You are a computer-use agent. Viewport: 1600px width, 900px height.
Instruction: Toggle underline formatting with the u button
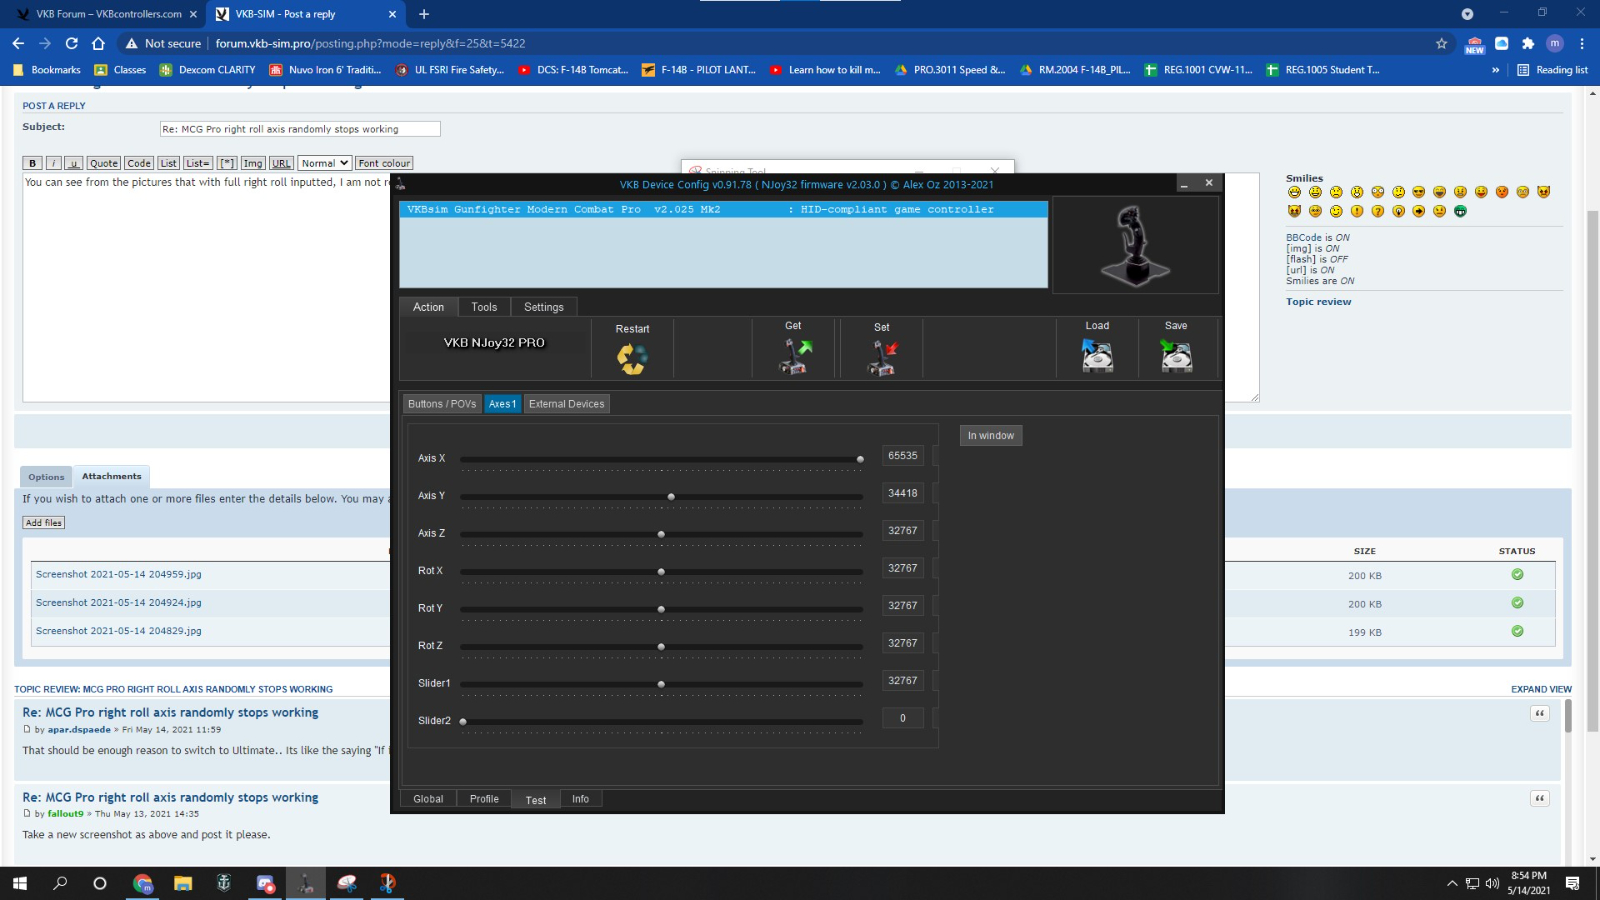(x=73, y=163)
